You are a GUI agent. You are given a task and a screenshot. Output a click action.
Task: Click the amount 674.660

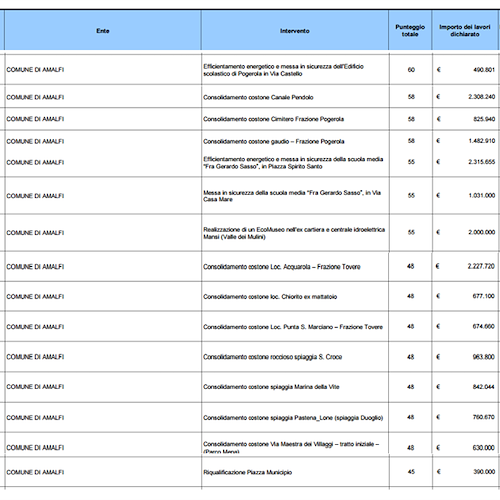[x=483, y=326]
